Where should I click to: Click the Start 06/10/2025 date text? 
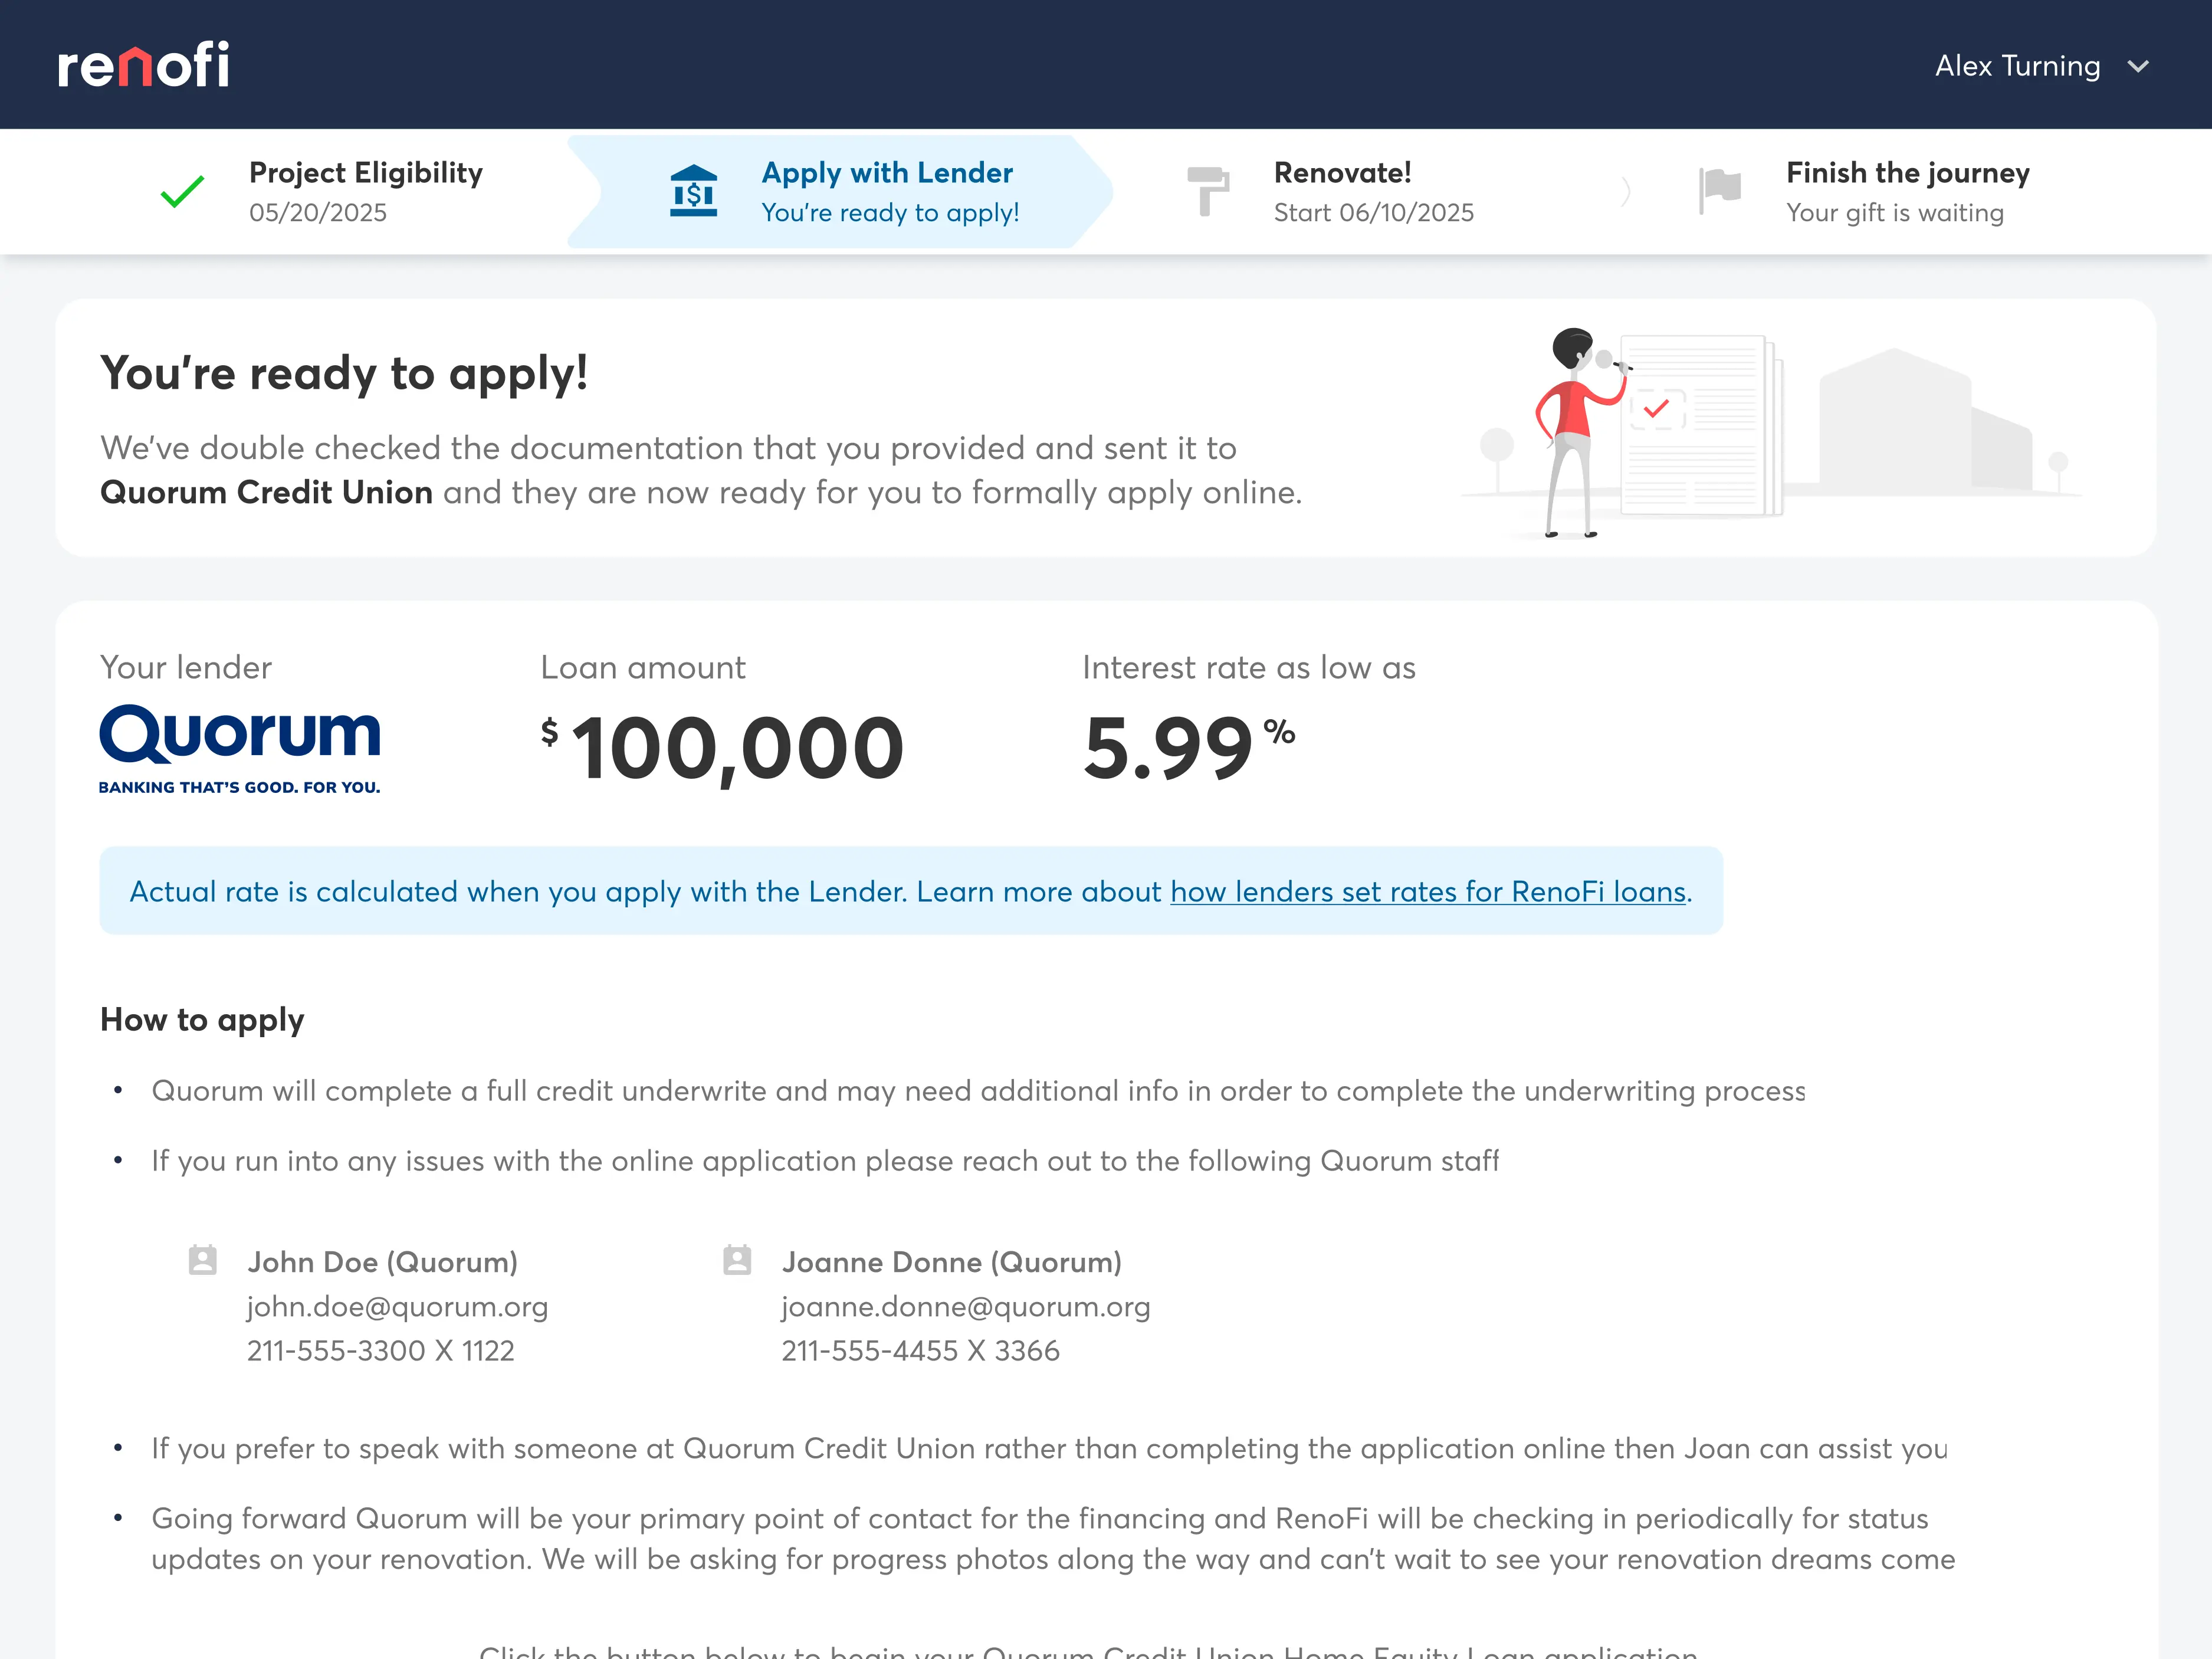tap(1374, 213)
